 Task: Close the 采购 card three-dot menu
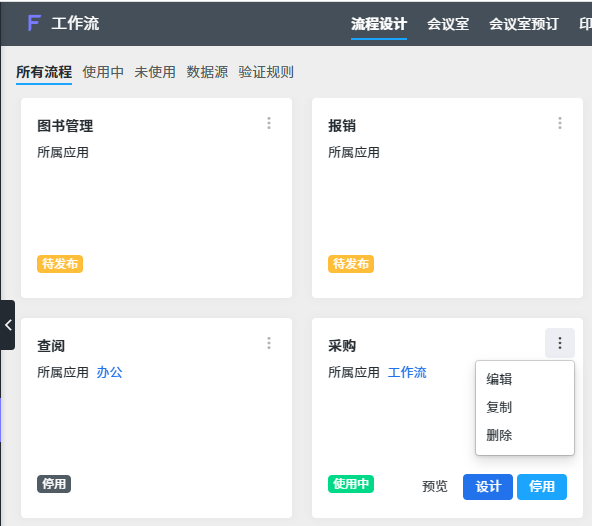(x=560, y=343)
